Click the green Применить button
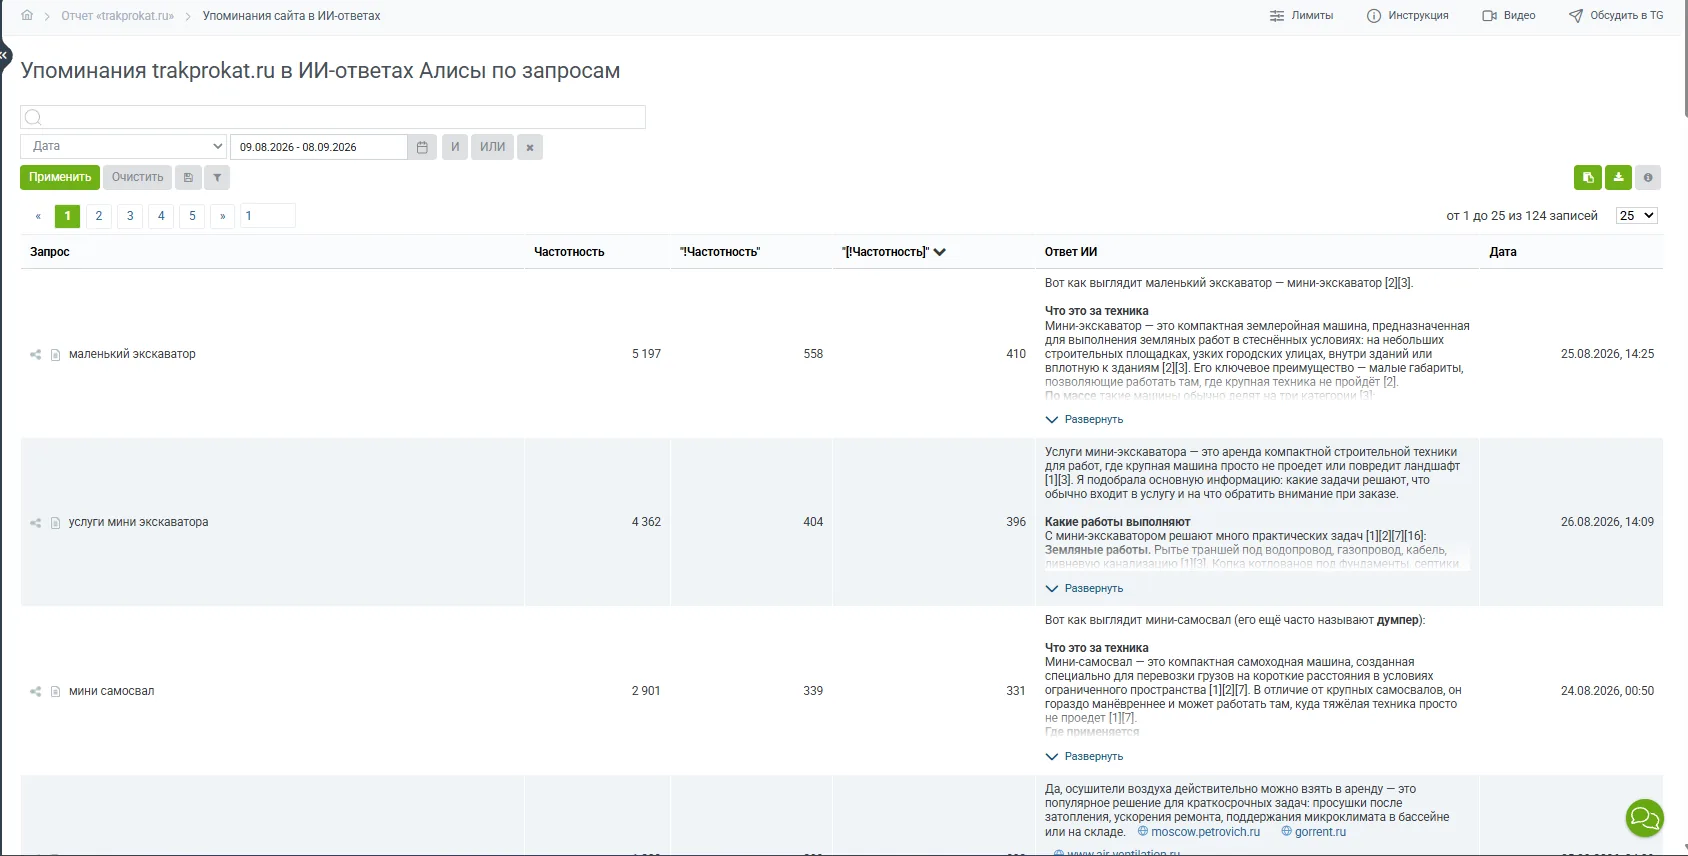Image resolution: width=1688 pixels, height=856 pixels. (60, 177)
